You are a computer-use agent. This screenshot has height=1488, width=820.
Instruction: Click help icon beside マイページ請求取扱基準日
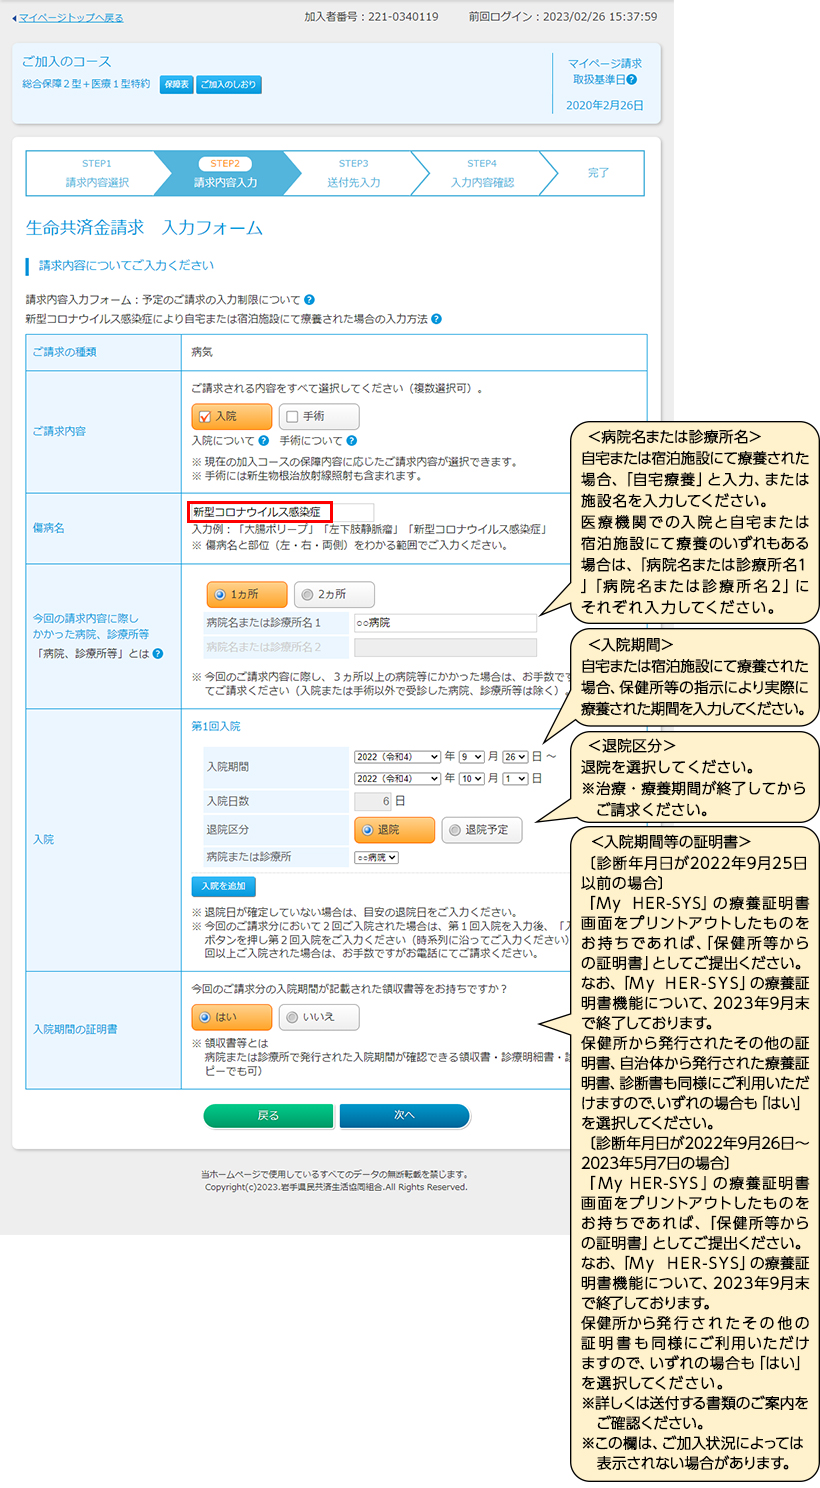tap(631, 79)
